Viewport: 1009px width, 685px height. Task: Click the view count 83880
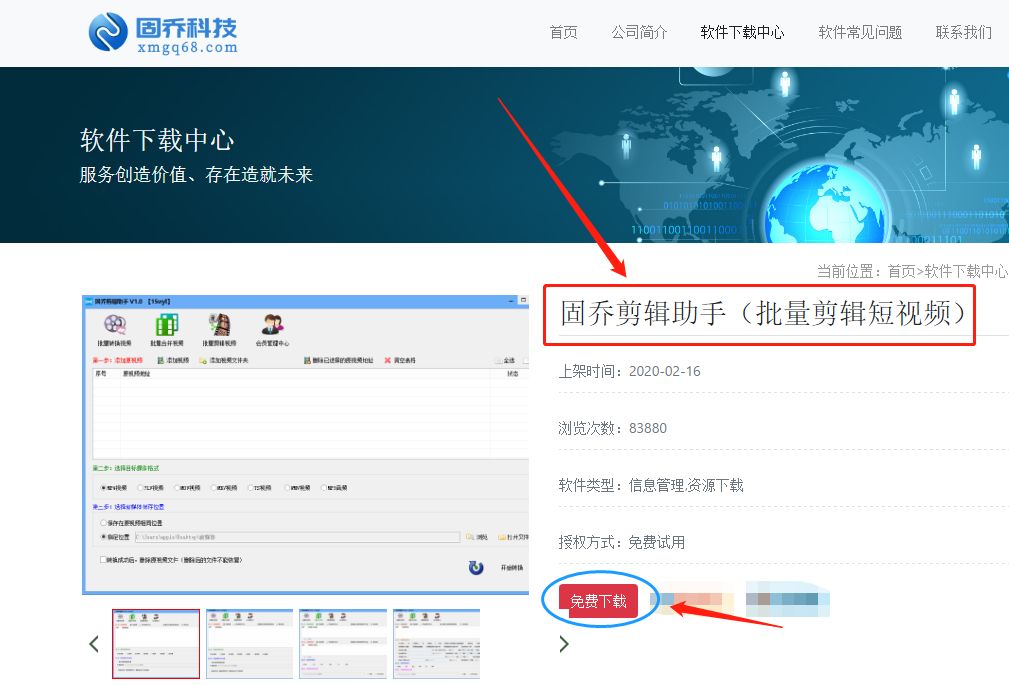coord(647,428)
